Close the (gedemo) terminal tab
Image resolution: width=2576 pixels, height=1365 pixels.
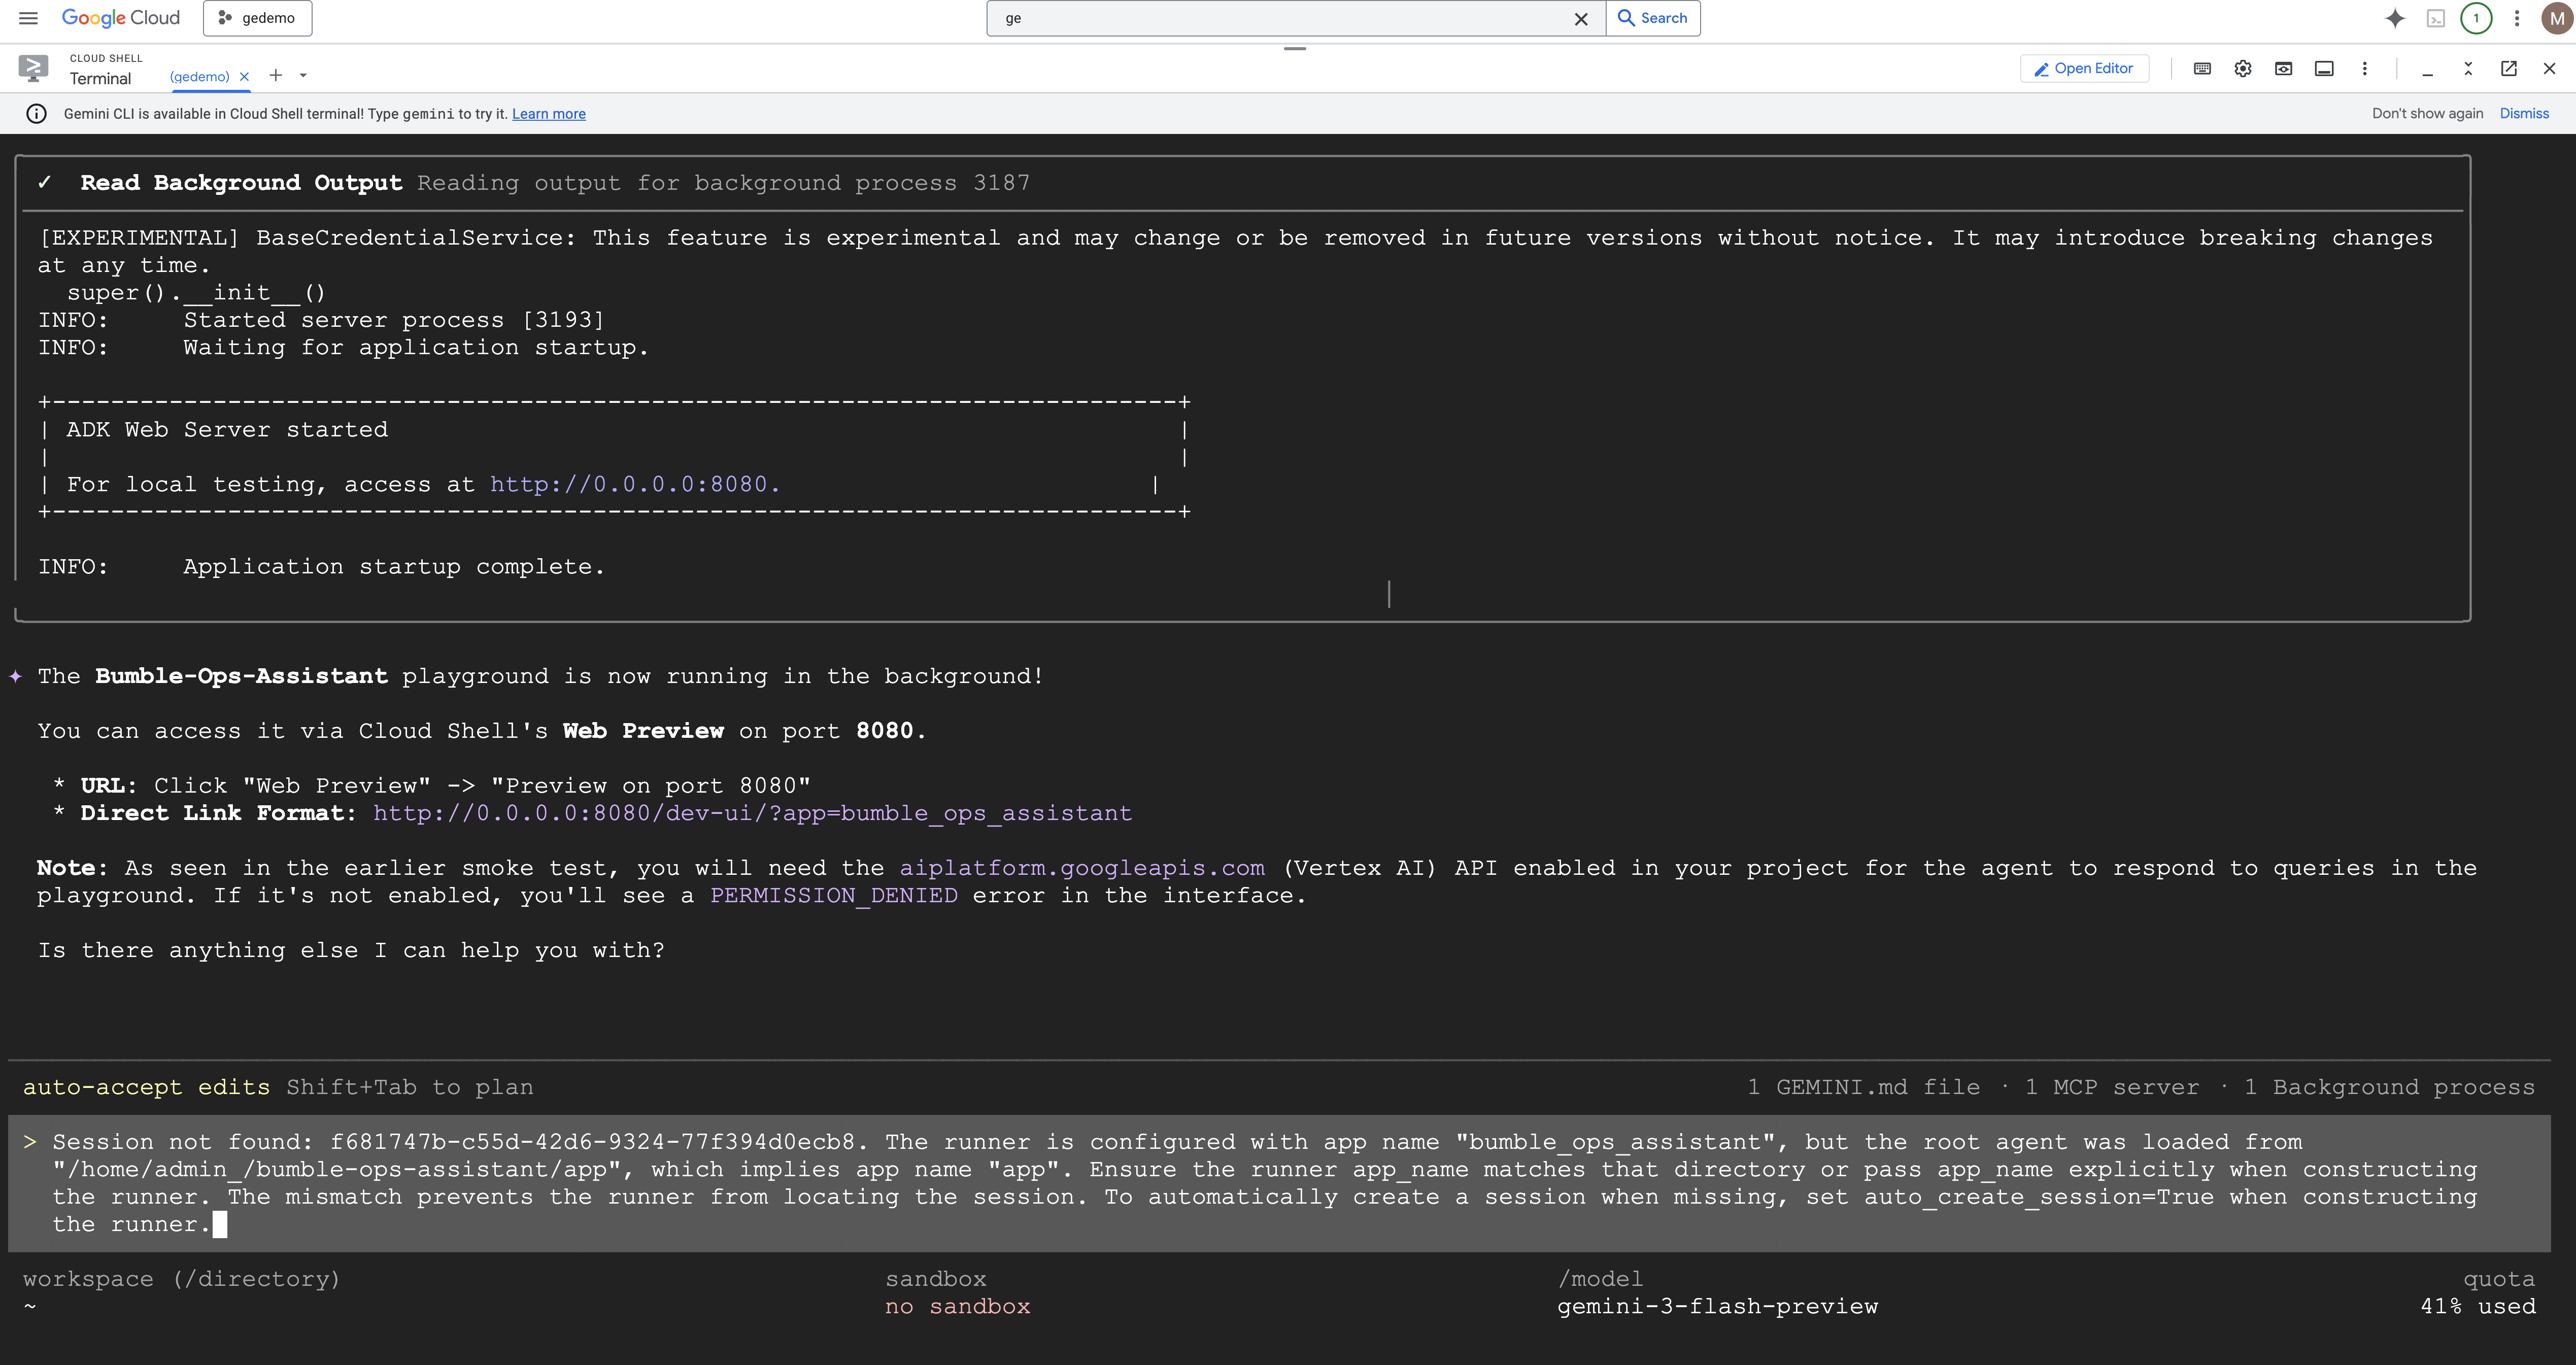tap(244, 76)
